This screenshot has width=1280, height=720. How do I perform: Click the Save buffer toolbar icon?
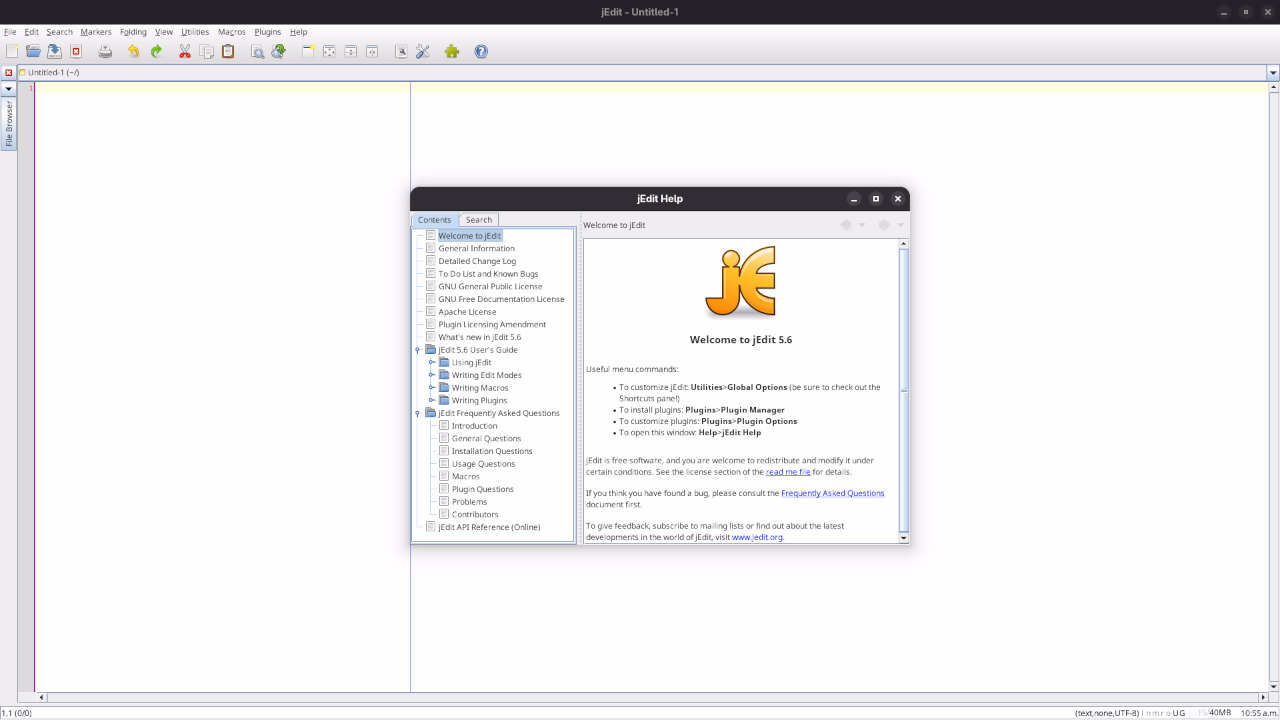tap(54, 51)
